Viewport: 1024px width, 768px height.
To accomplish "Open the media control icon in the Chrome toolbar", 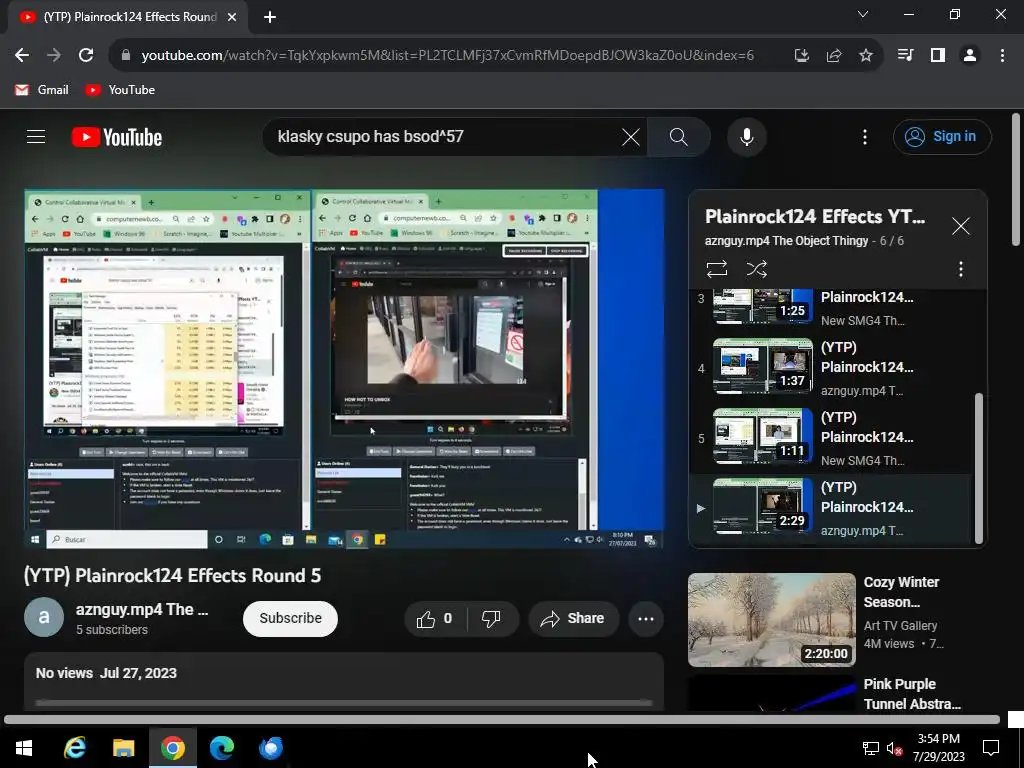I will tap(905, 56).
